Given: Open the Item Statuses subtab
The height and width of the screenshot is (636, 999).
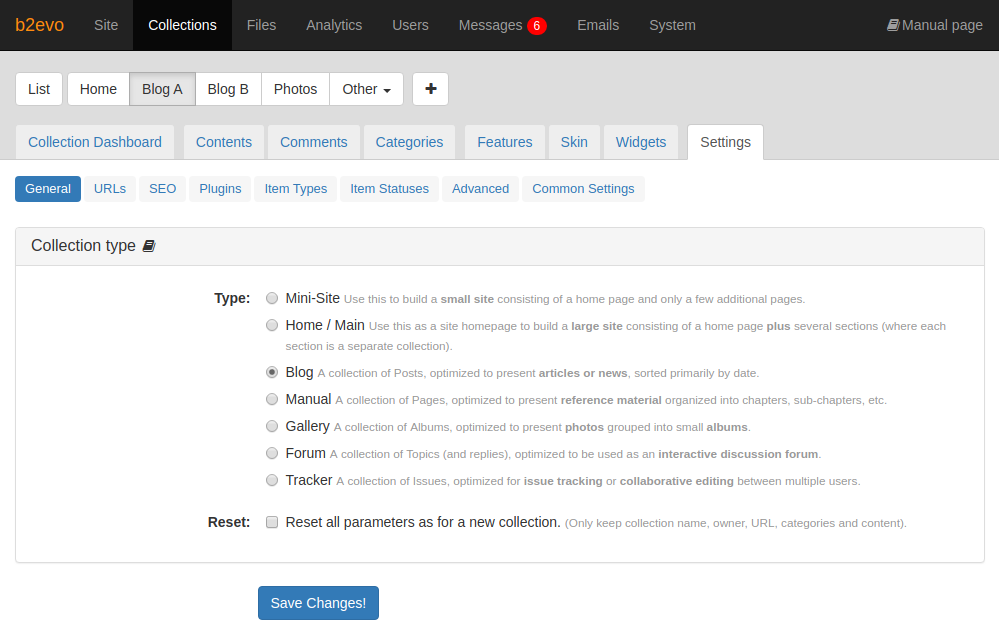Looking at the screenshot, I should pos(389,189).
